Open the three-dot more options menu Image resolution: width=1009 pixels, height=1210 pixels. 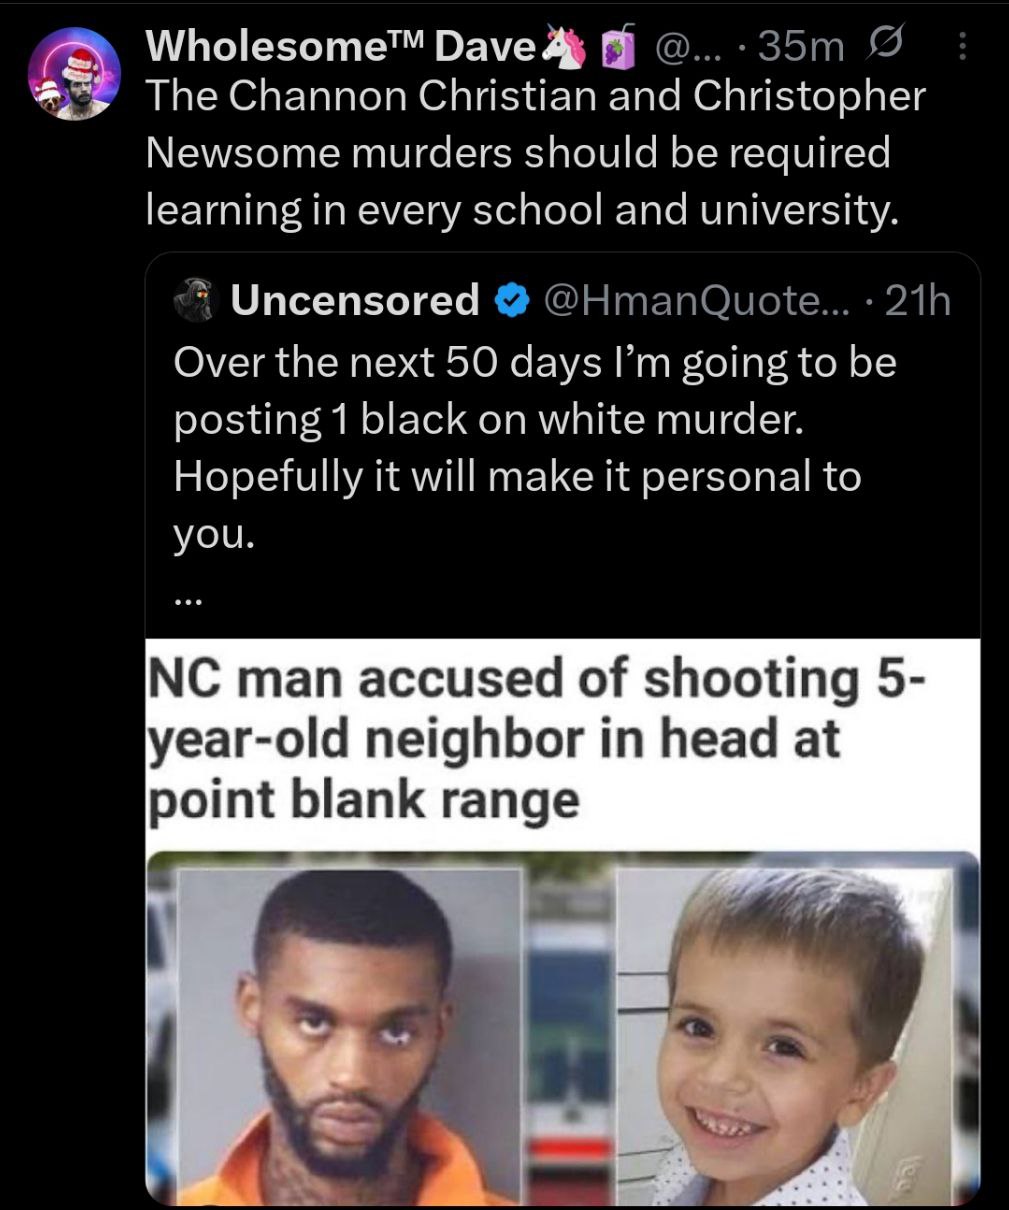[x=963, y=47]
